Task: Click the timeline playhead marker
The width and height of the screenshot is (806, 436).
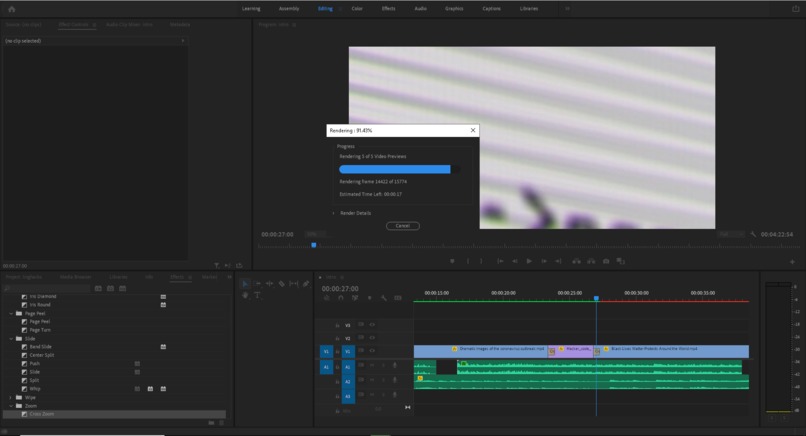Action: 596,298
